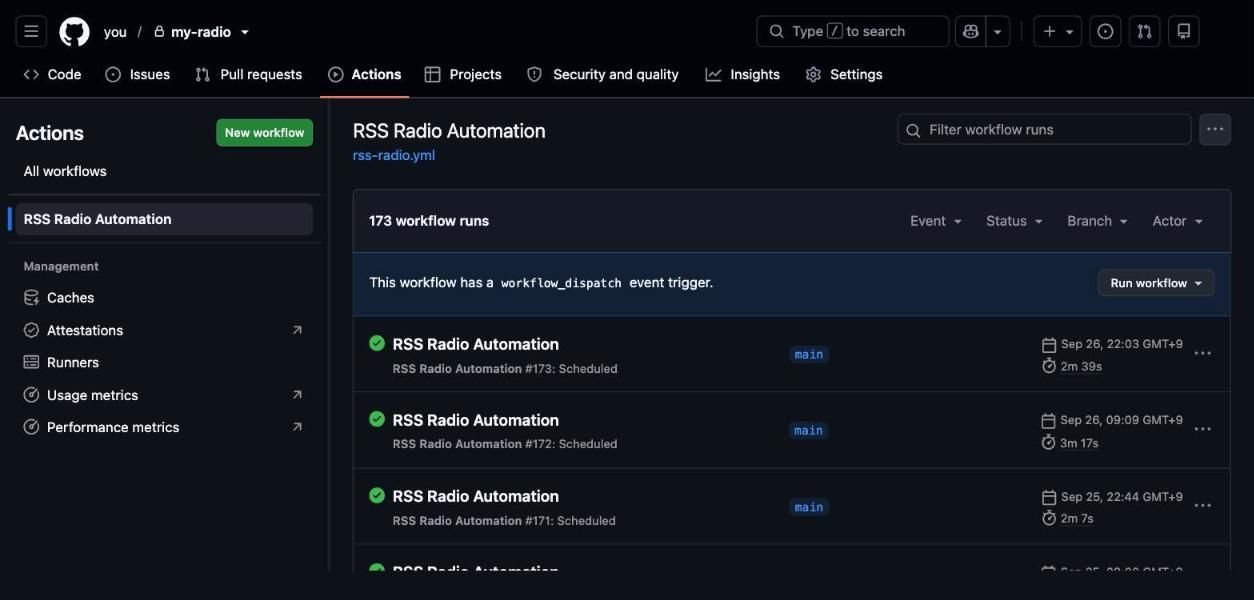Click the success check icon for run #171
This screenshot has height=600, width=1254.
coord(377,495)
